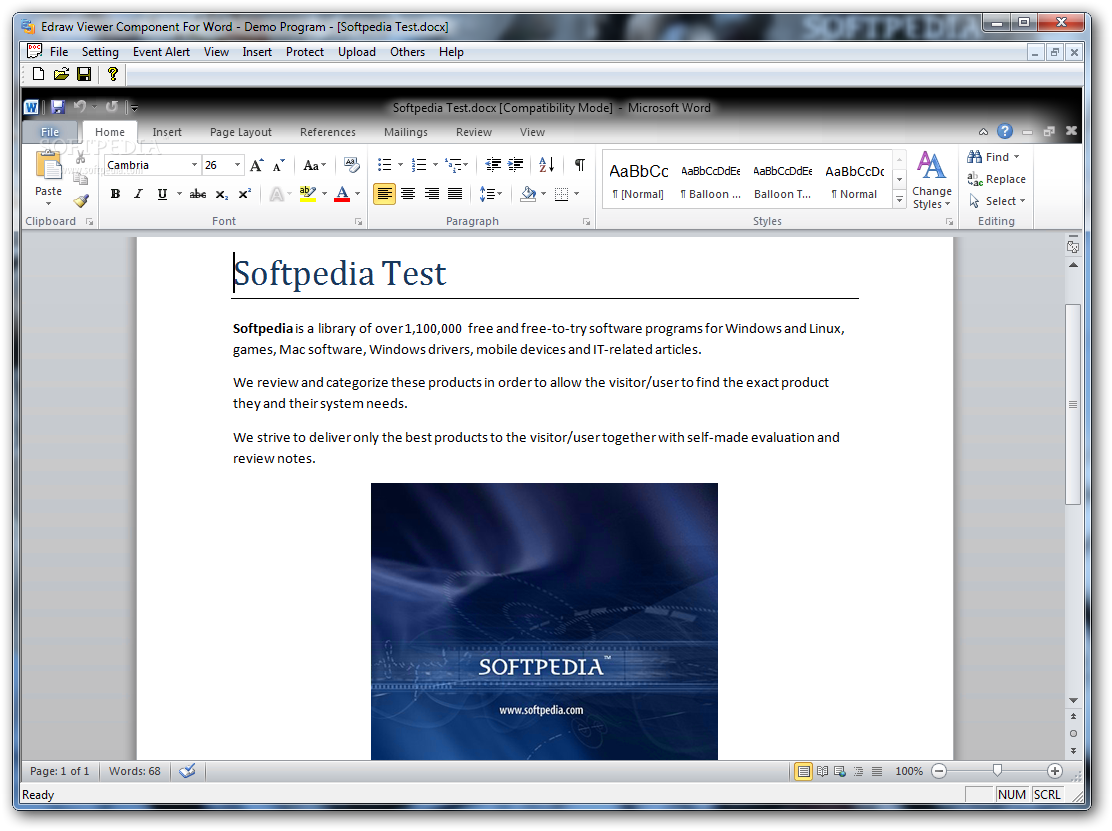
Task: Click the Zoom Out minus button
Action: click(939, 771)
